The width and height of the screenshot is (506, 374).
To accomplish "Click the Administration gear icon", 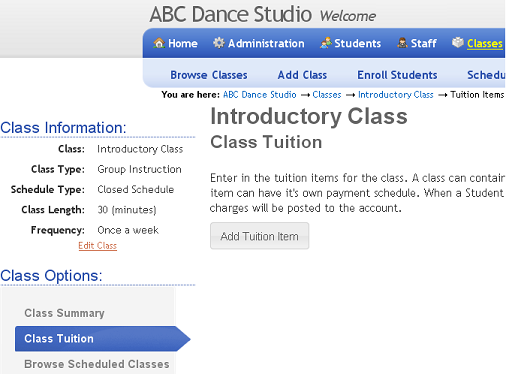I will [x=219, y=43].
